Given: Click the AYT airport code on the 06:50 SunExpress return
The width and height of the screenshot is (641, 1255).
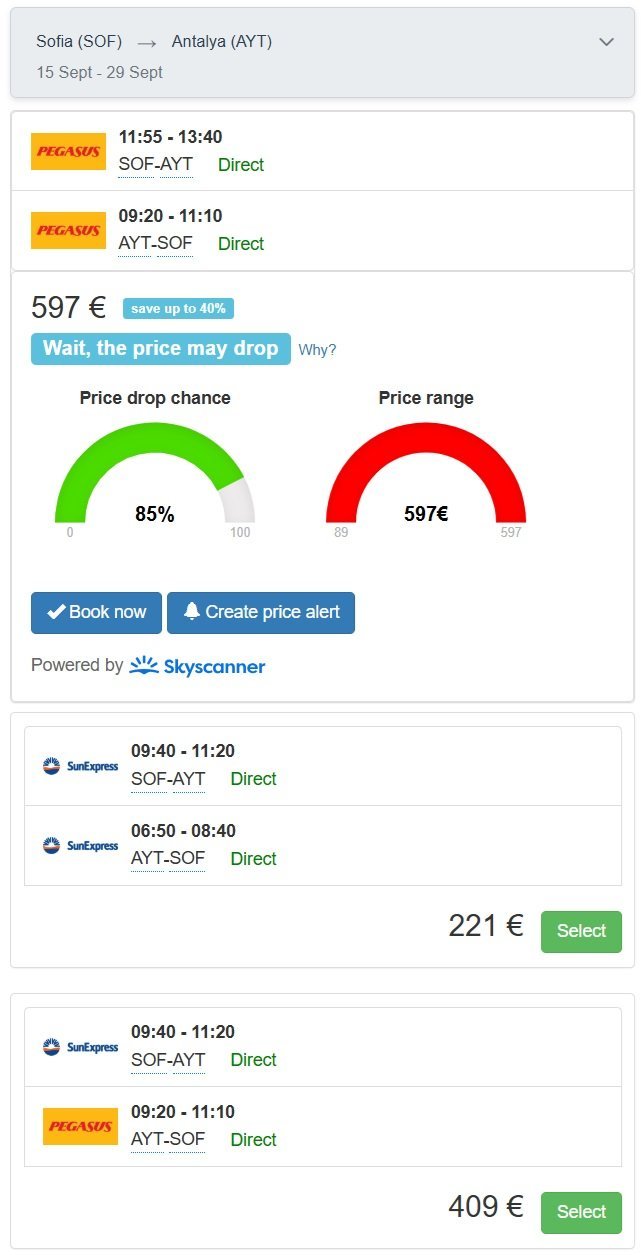Looking at the screenshot, I should 147,858.
